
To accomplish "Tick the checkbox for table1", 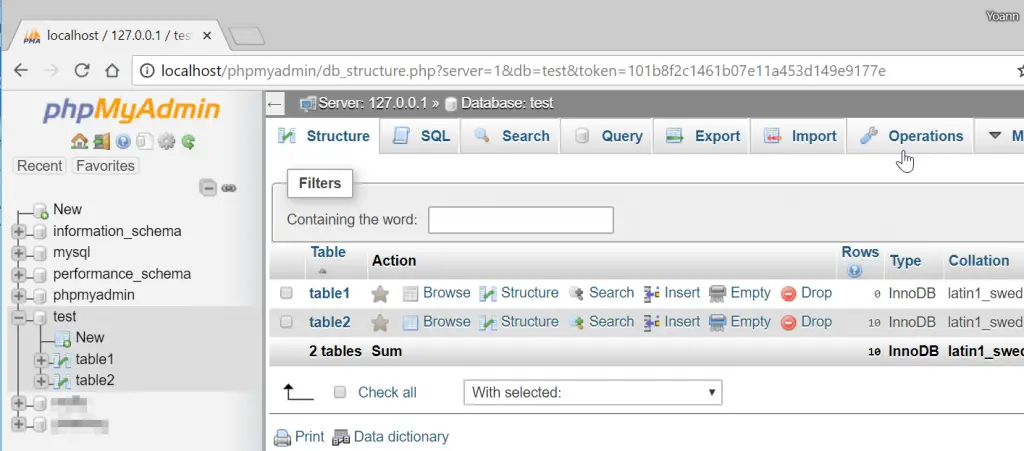I will [x=287, y=294].
